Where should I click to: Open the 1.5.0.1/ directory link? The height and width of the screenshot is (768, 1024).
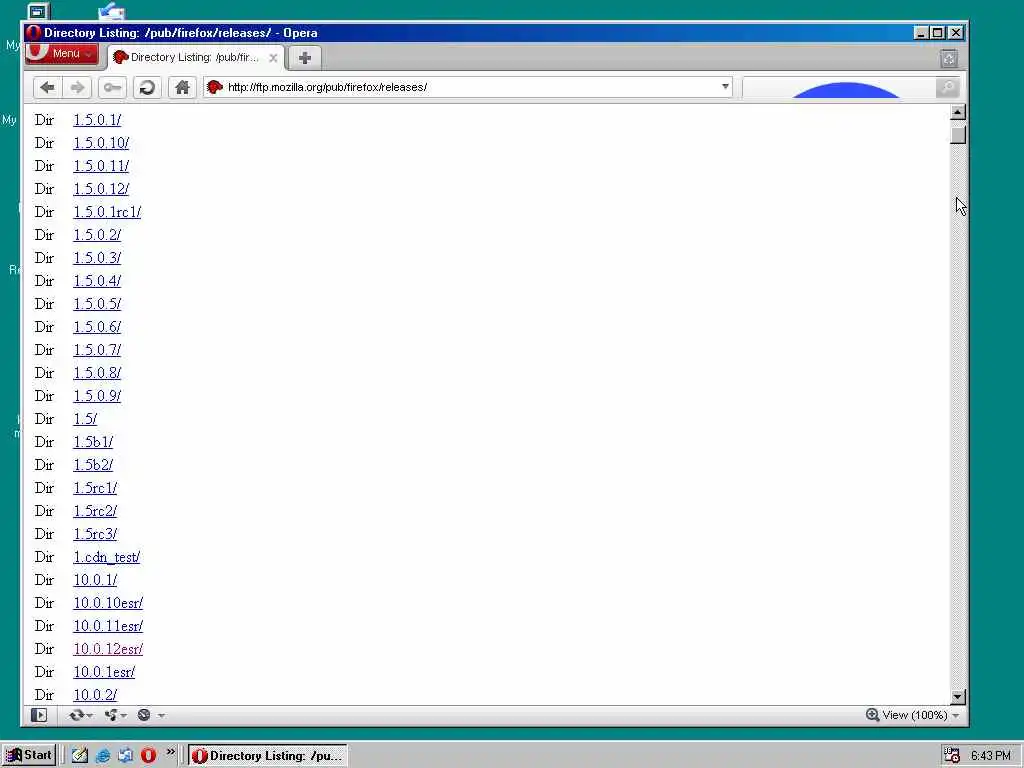97,120
